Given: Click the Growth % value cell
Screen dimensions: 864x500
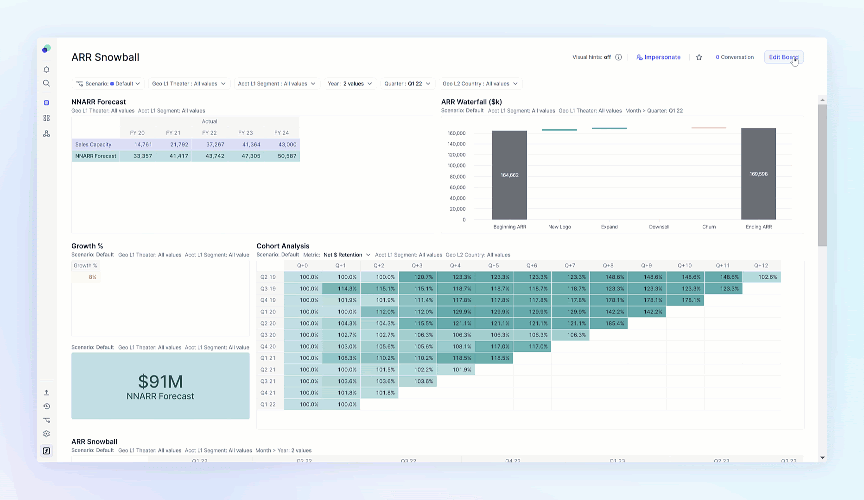Looking at the screenshot, I should click(x=85, y=277).
